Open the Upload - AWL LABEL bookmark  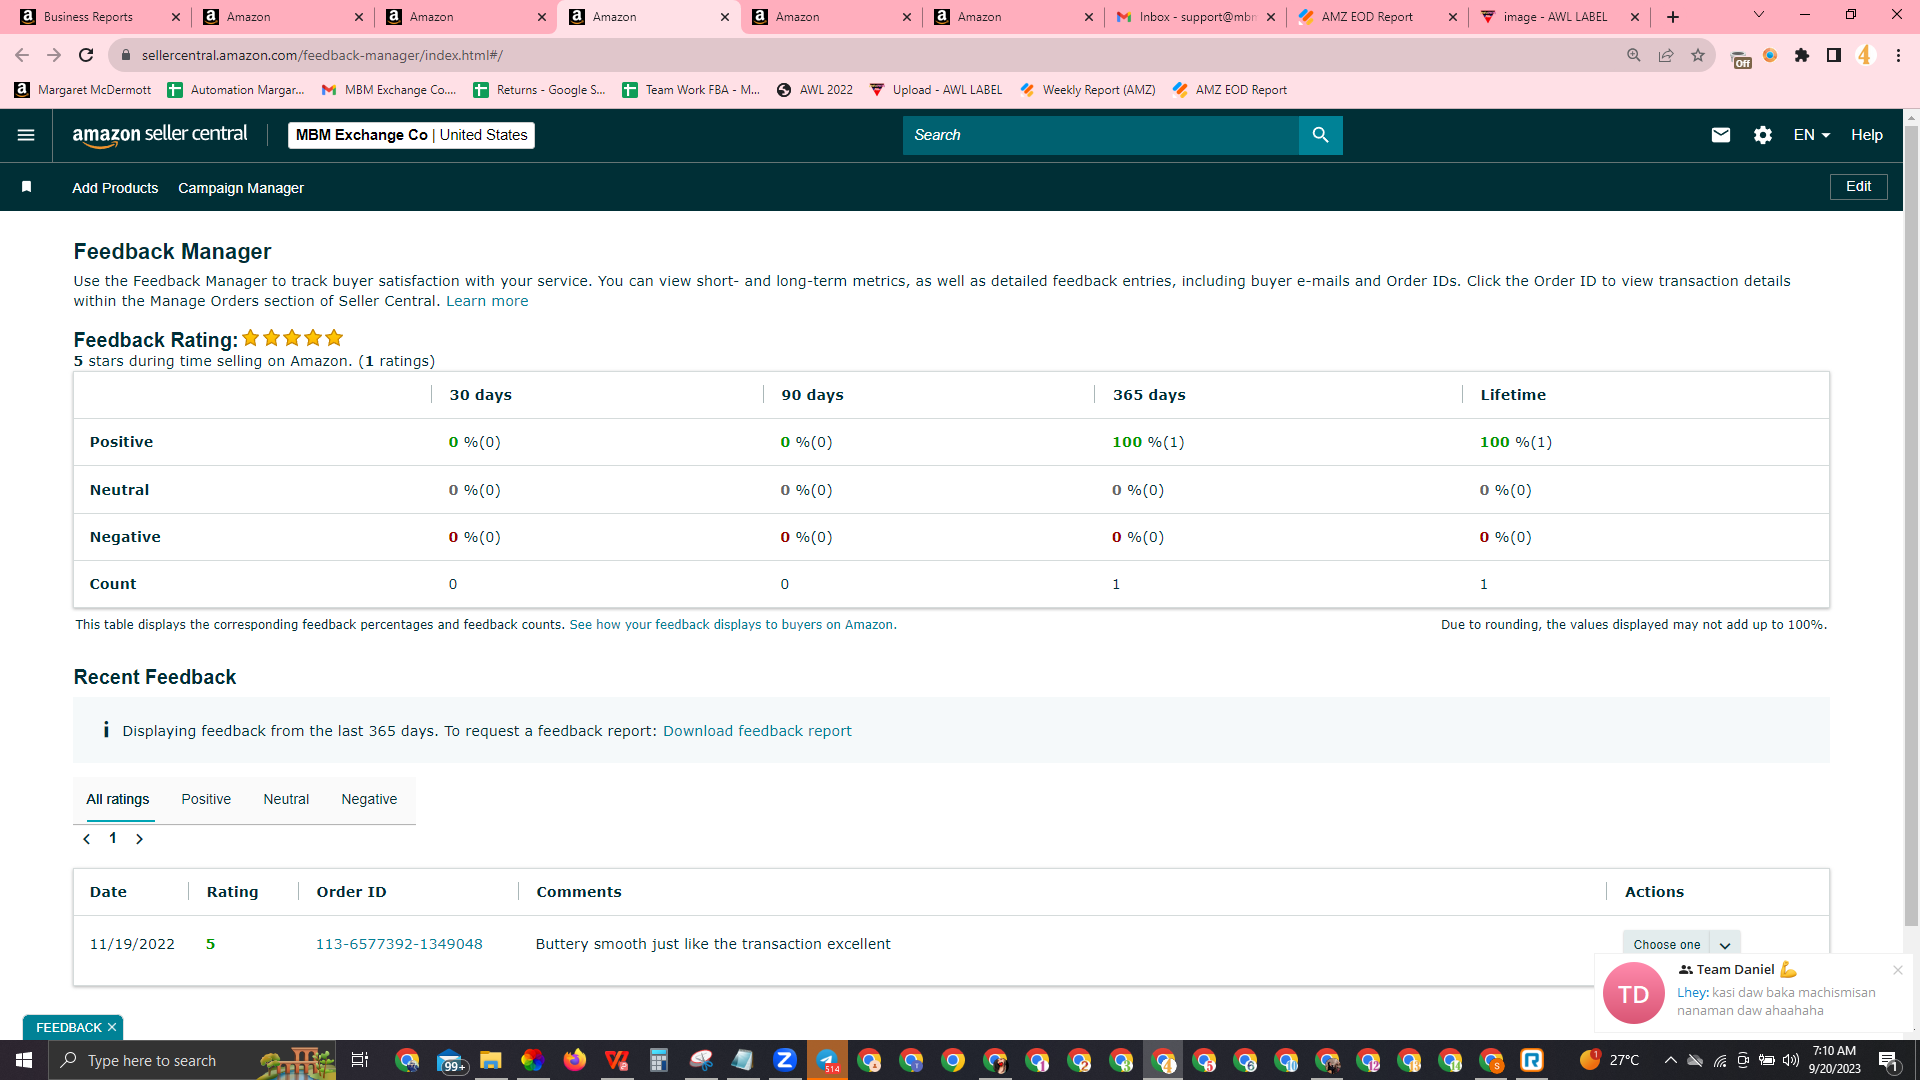[x=935, y=90]
